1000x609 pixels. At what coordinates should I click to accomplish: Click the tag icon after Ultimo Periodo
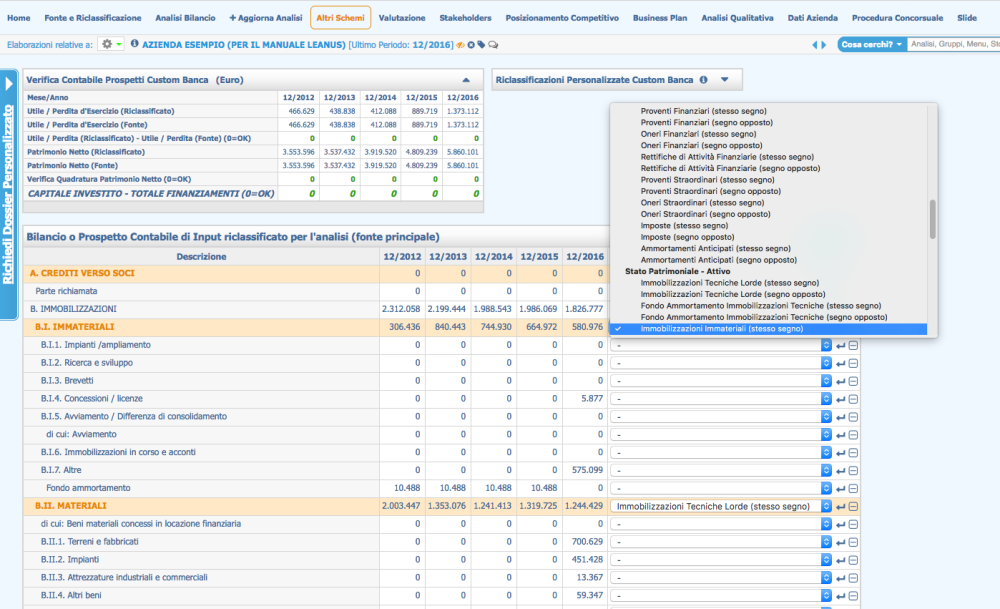[x=481, y=45]
